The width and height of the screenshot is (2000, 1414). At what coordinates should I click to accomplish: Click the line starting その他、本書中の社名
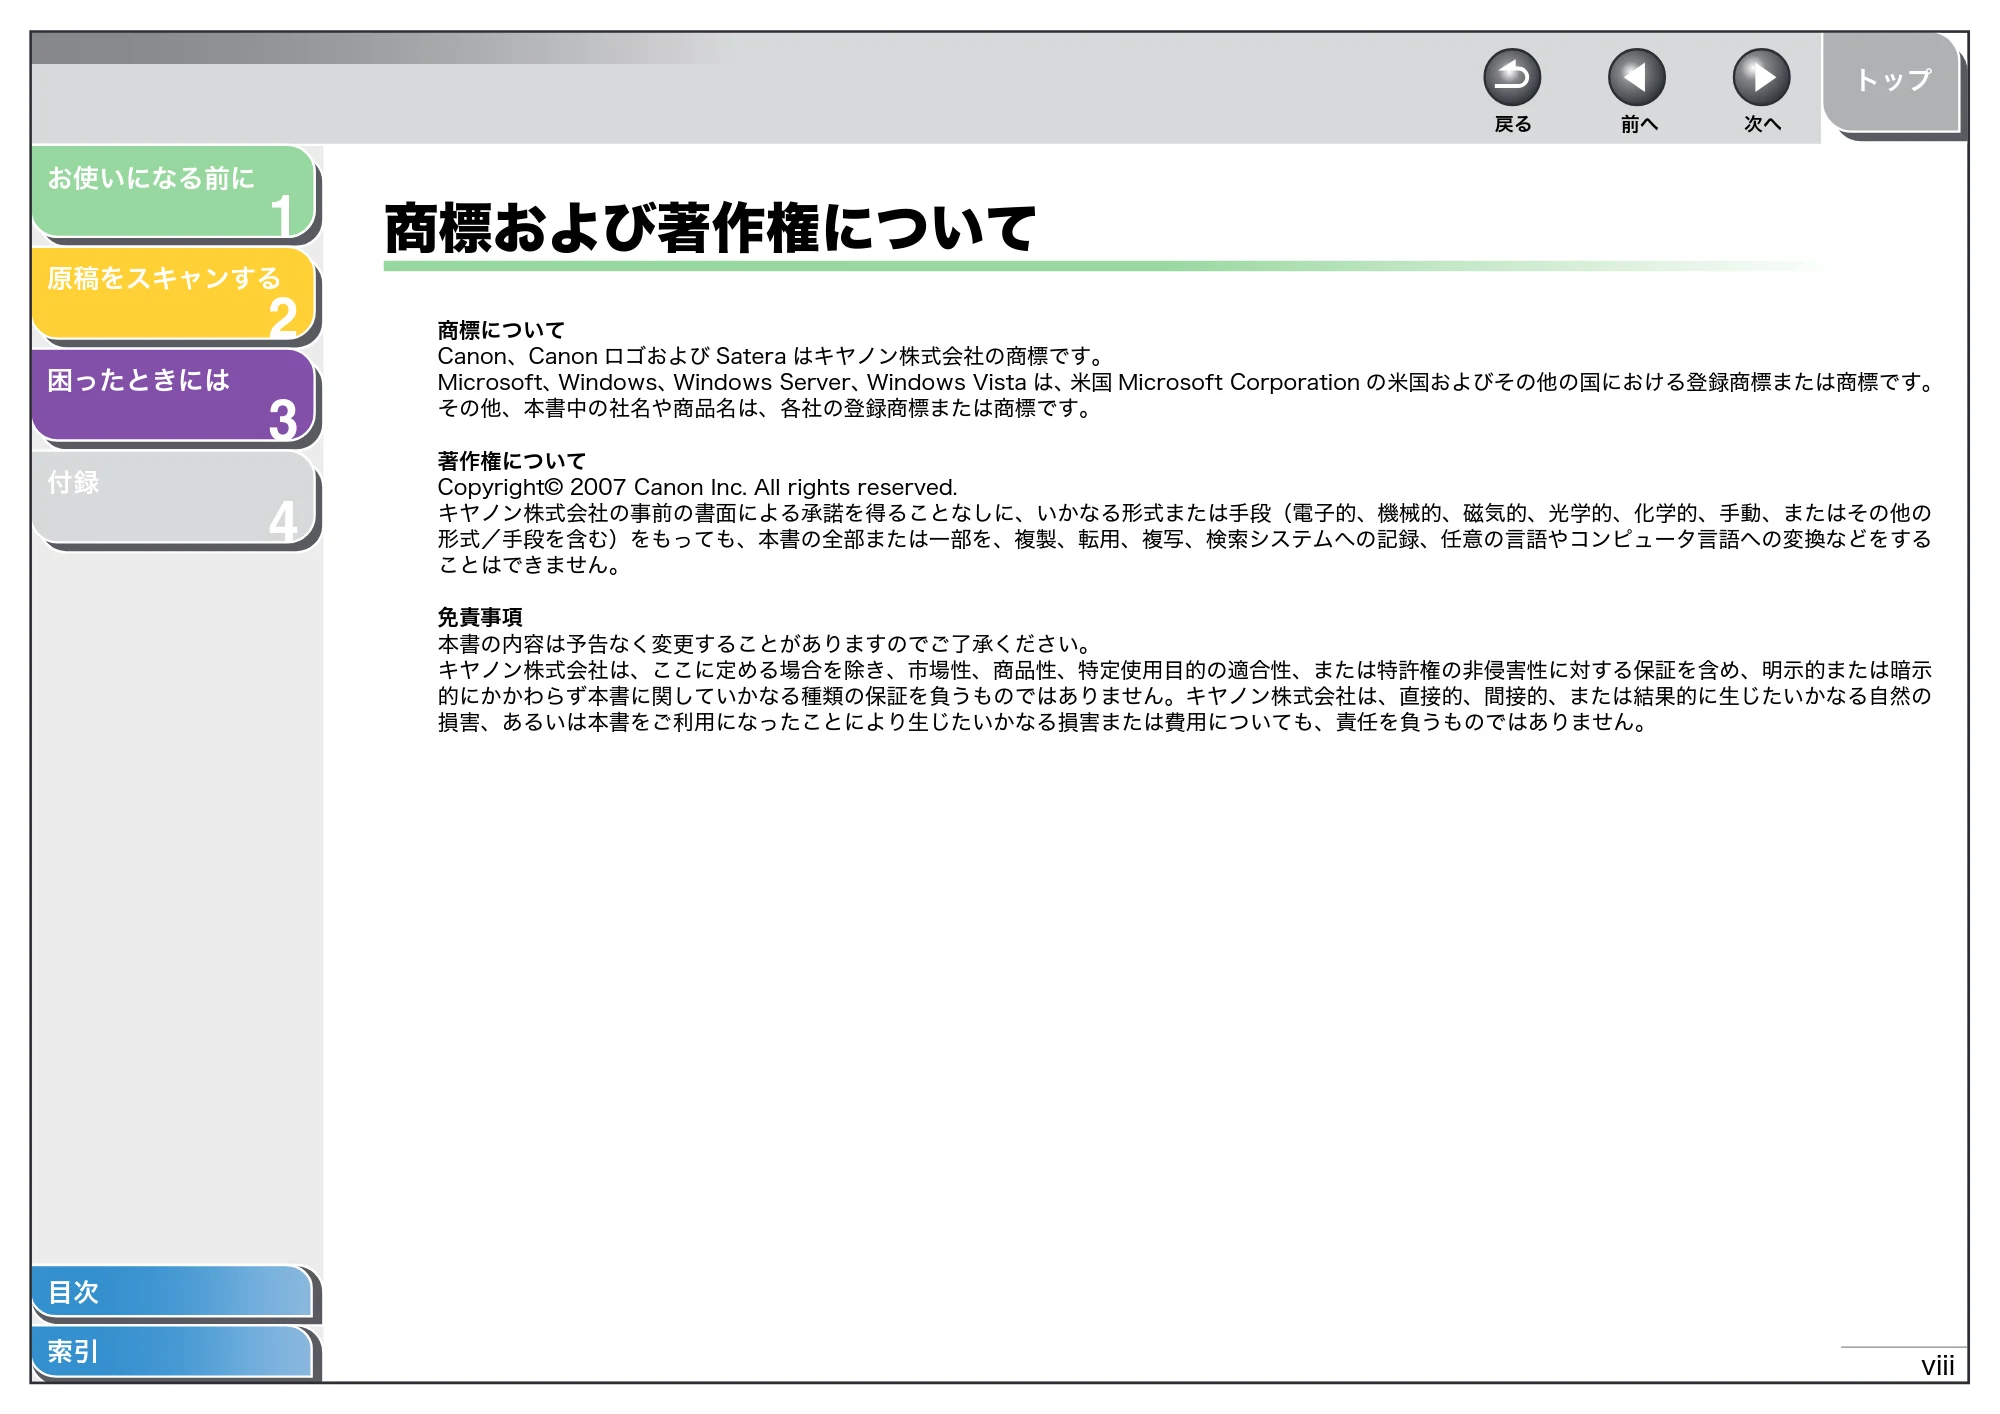point(767,408)
